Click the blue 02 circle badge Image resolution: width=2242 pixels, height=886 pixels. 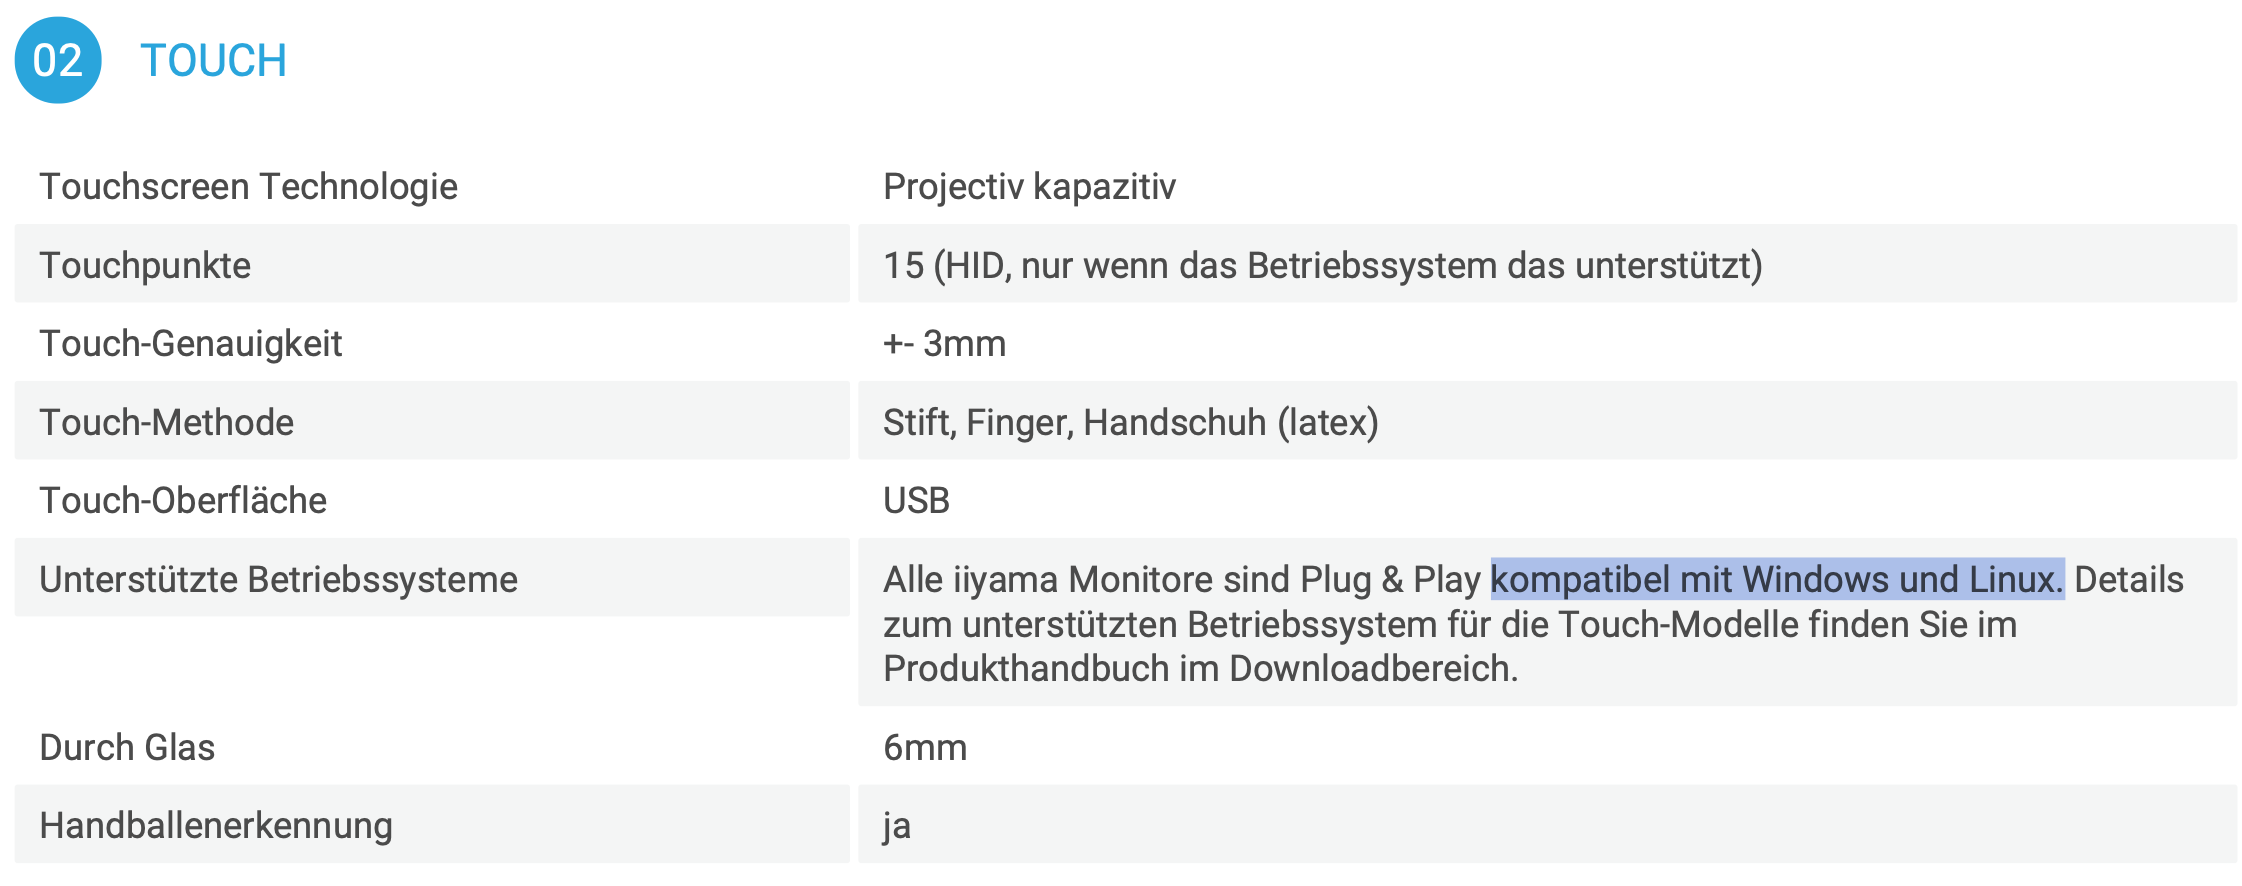point(58,60)
